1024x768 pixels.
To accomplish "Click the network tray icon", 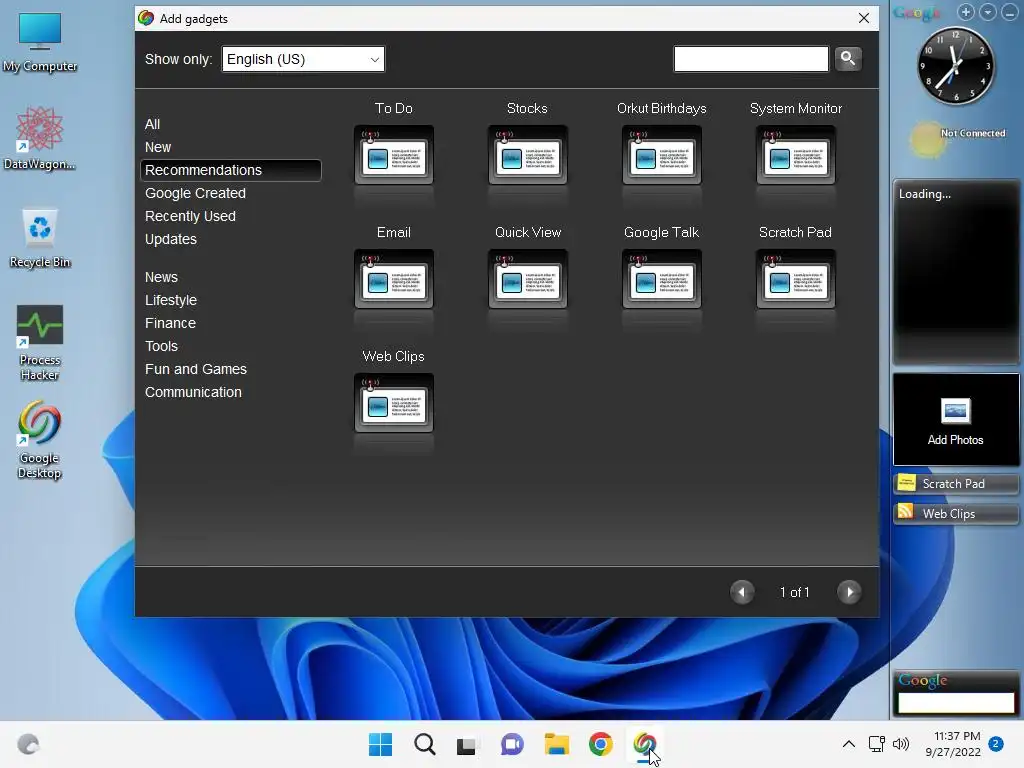I will coord(876,744).
